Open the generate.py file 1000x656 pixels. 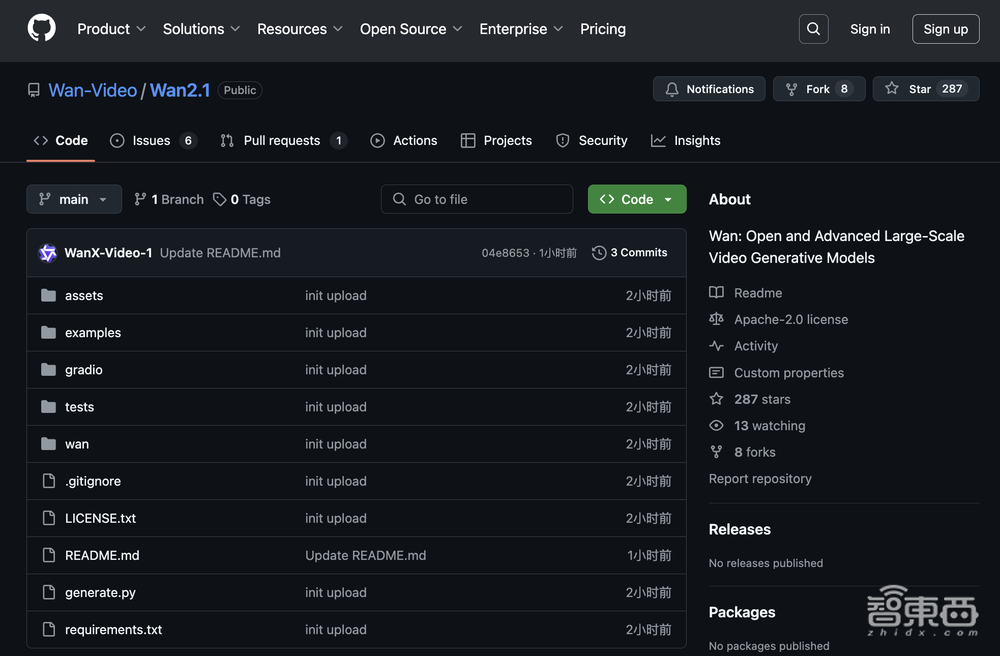(100, 593)
